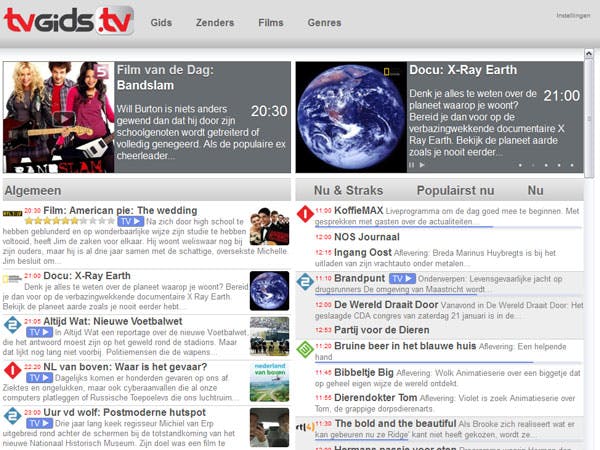
Task: Select the Populairst nu tab
Action: (x=455, y=190)
